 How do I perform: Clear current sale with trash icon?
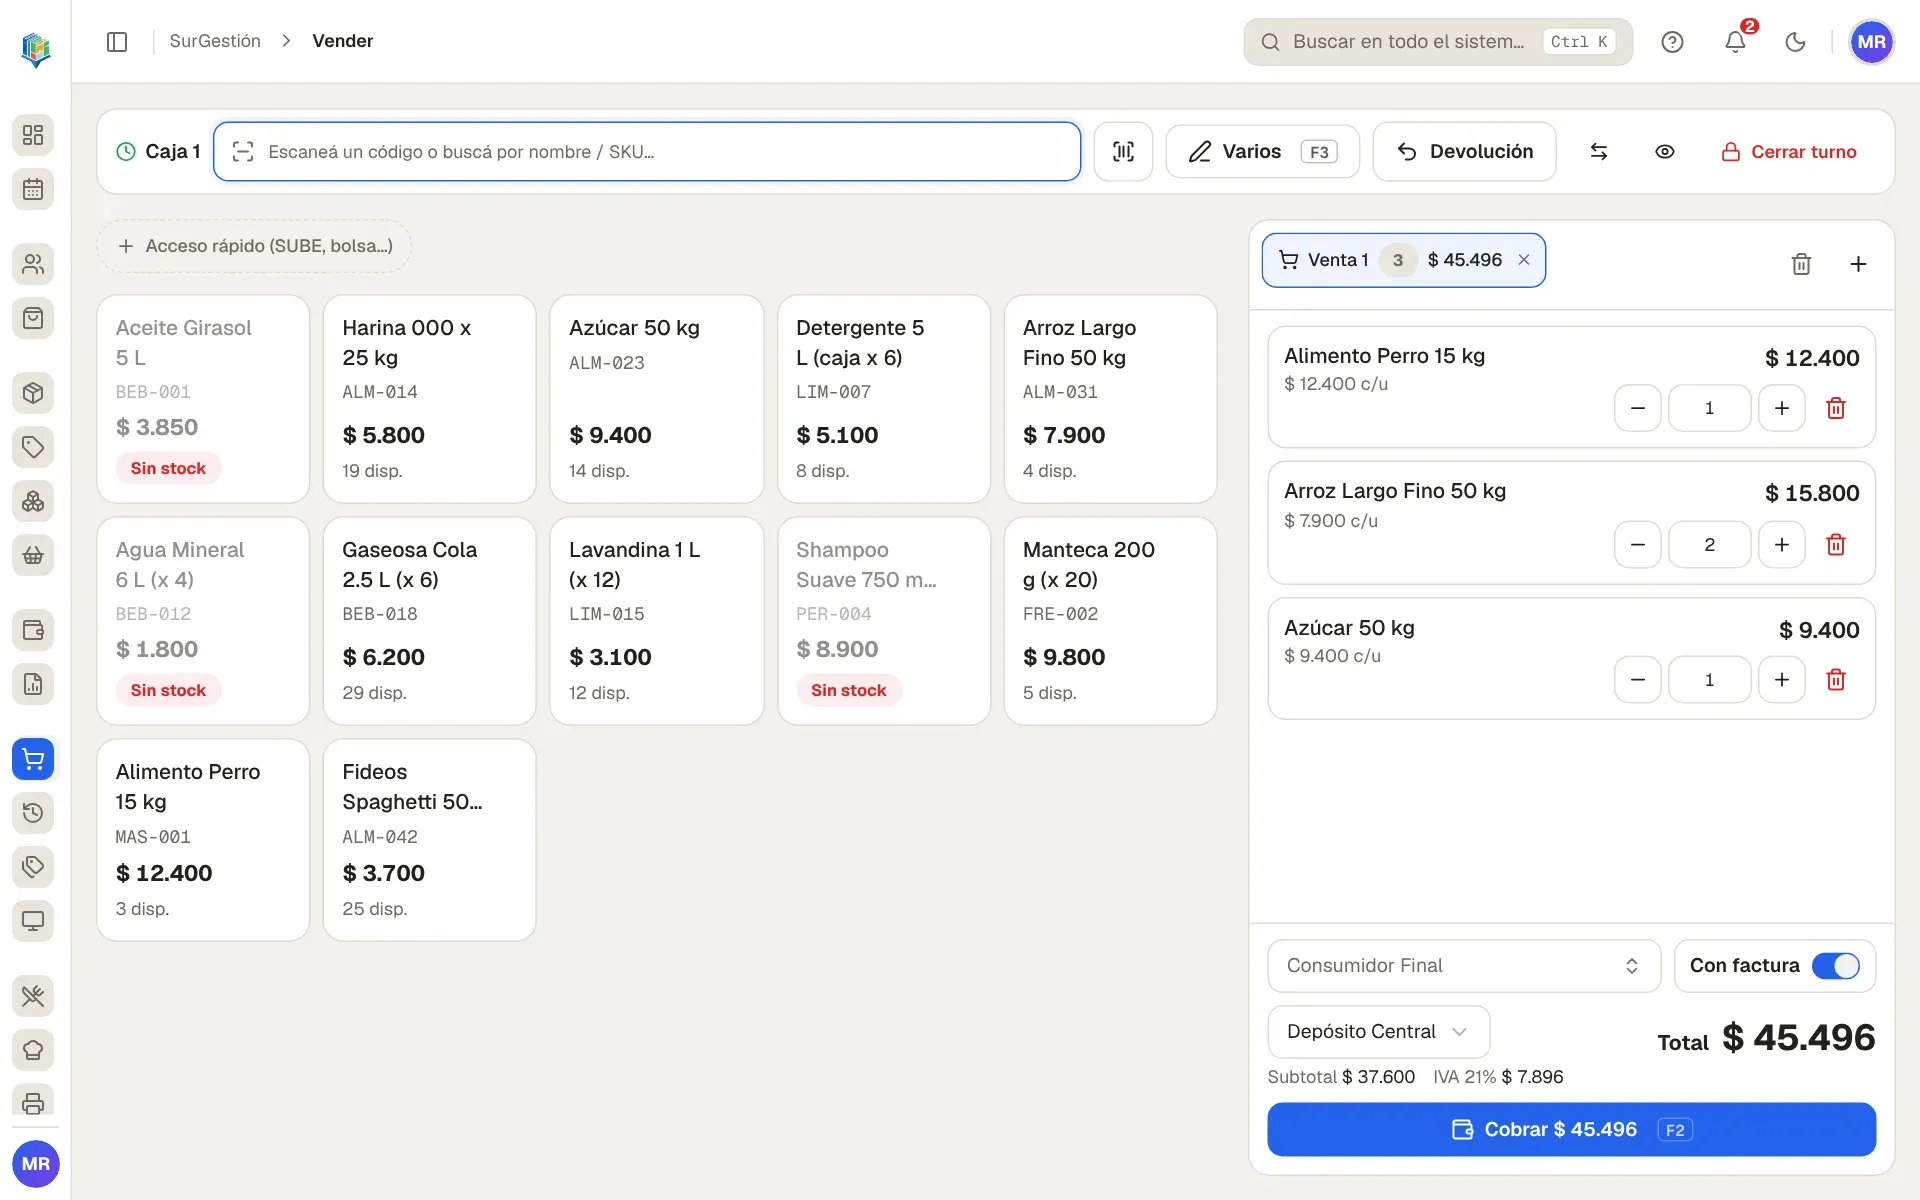[x=1801, y=264]
